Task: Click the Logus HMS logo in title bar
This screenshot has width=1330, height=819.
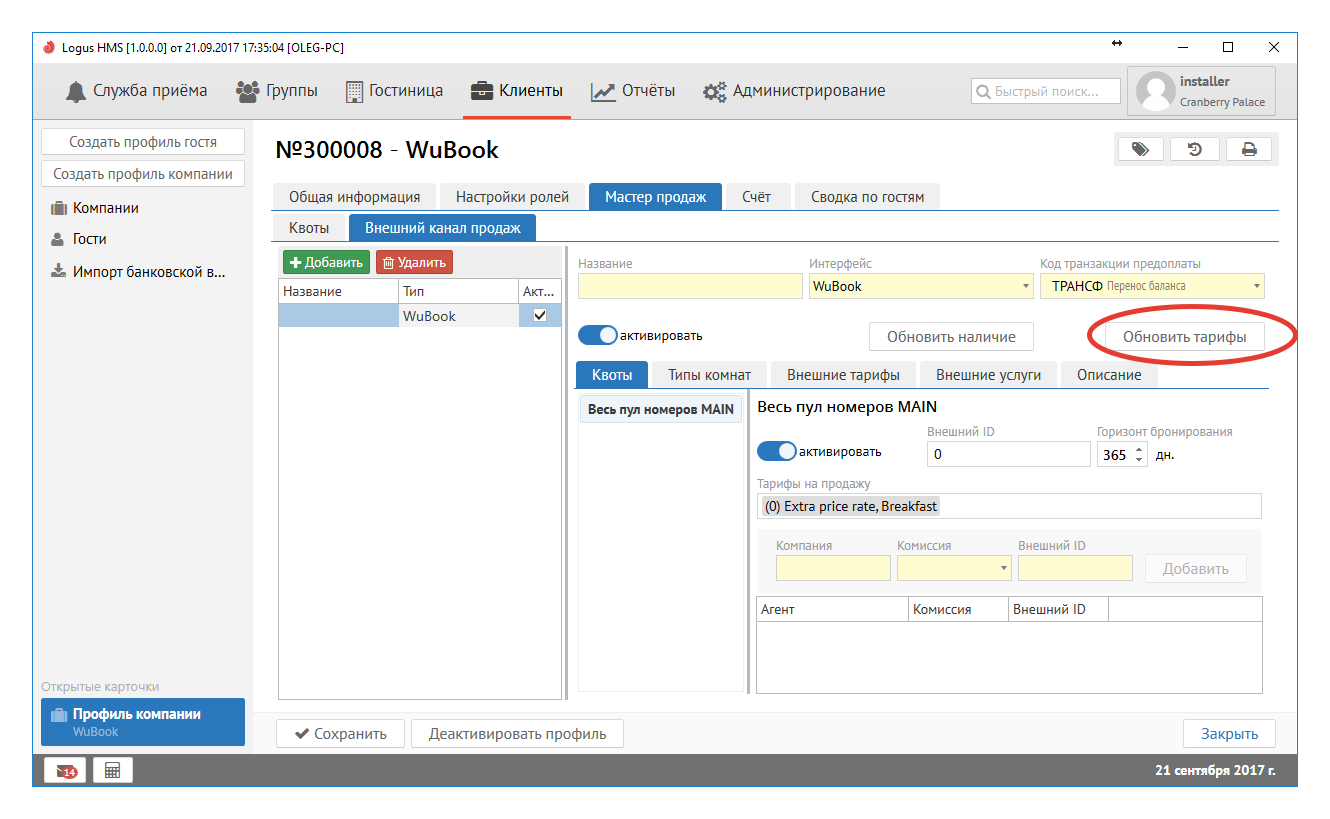Action: (49, 47)
